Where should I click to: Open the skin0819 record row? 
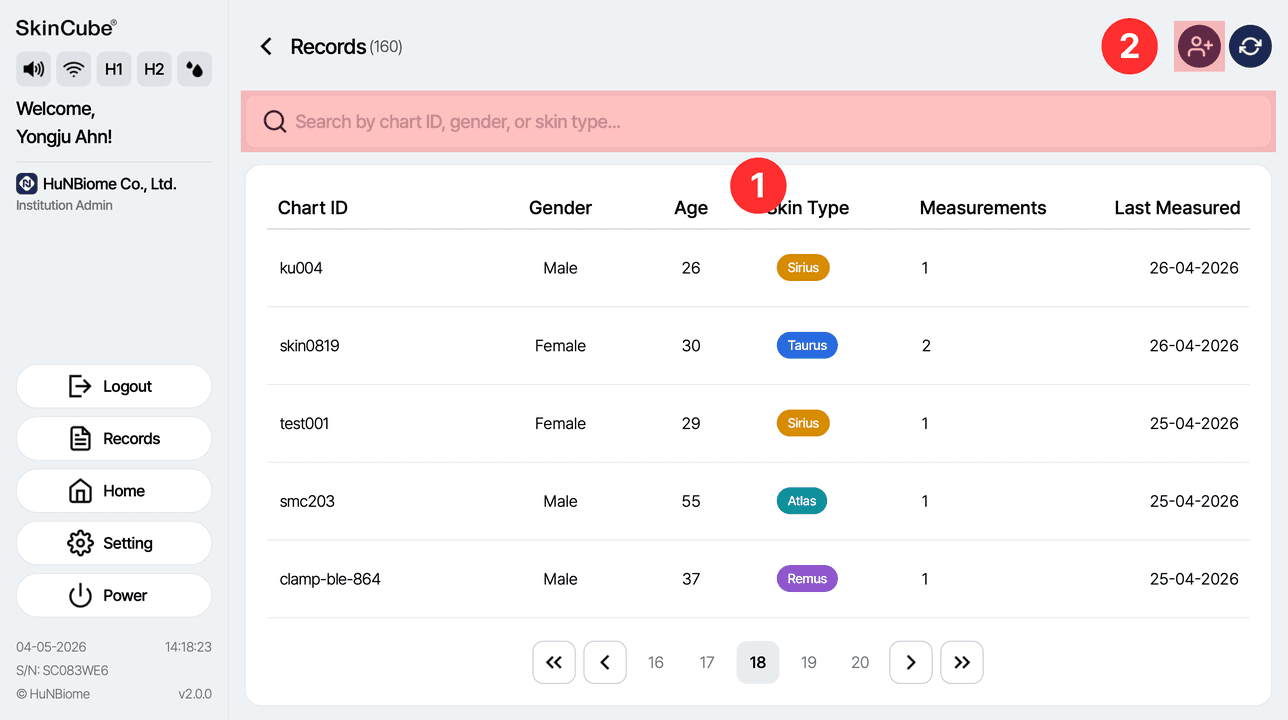pos(758,346)
